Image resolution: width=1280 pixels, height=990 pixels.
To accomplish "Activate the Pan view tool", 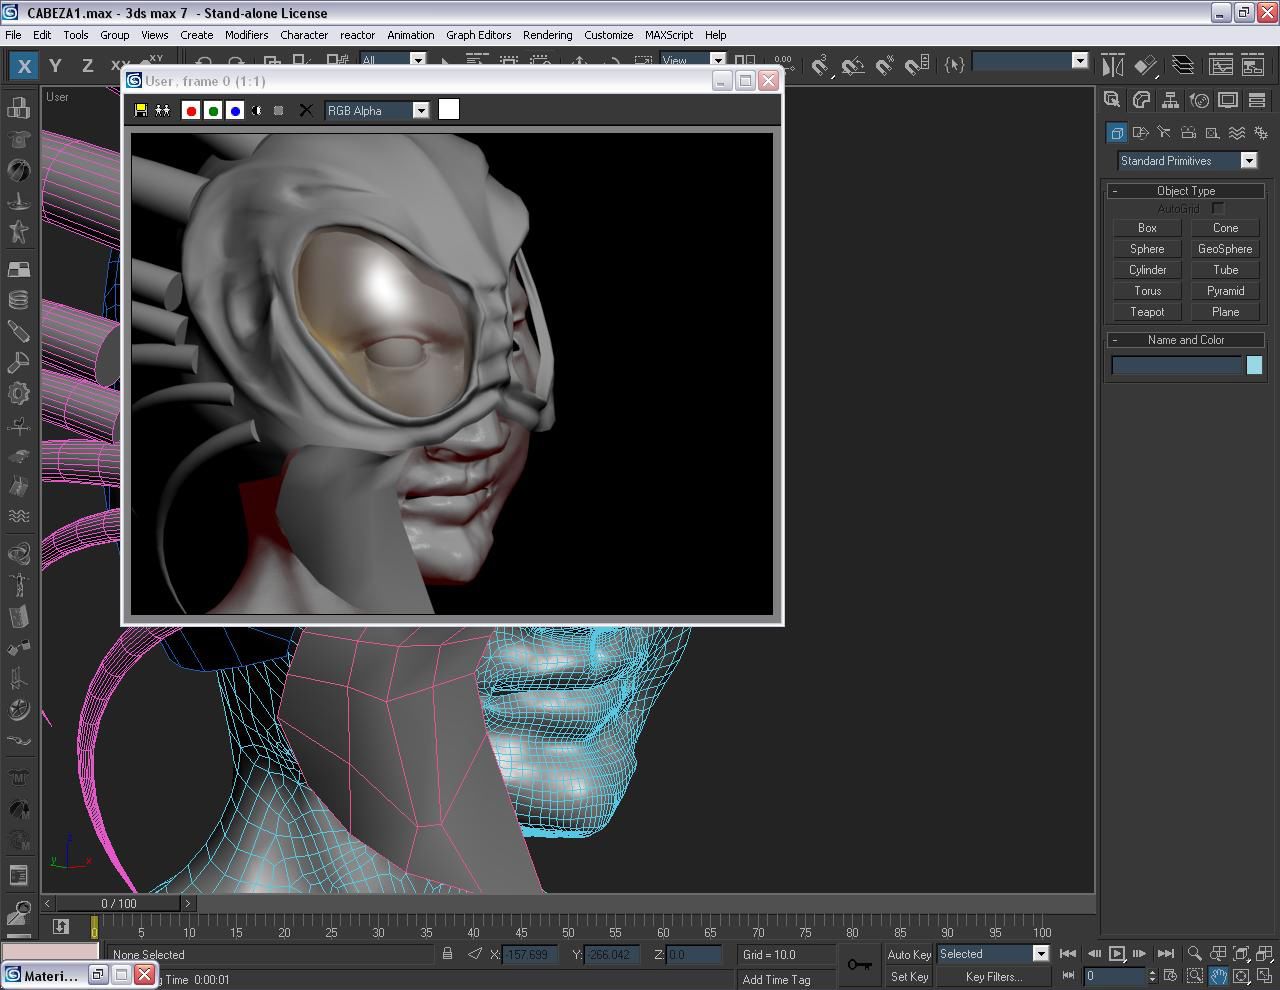I will [1218, 976].
